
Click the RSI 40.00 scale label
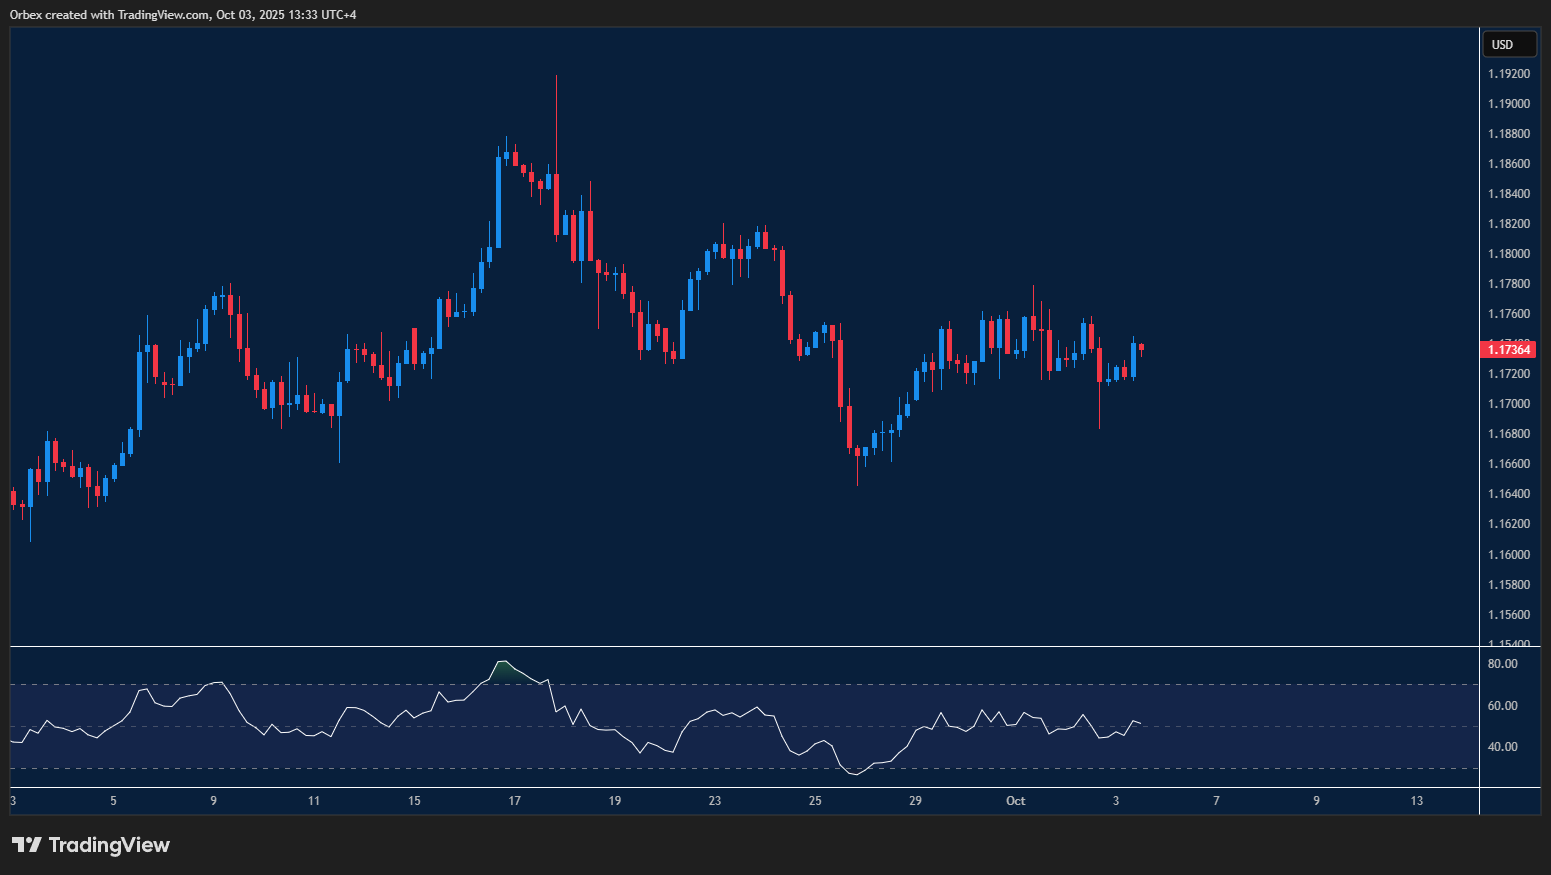coord(1502,747)
